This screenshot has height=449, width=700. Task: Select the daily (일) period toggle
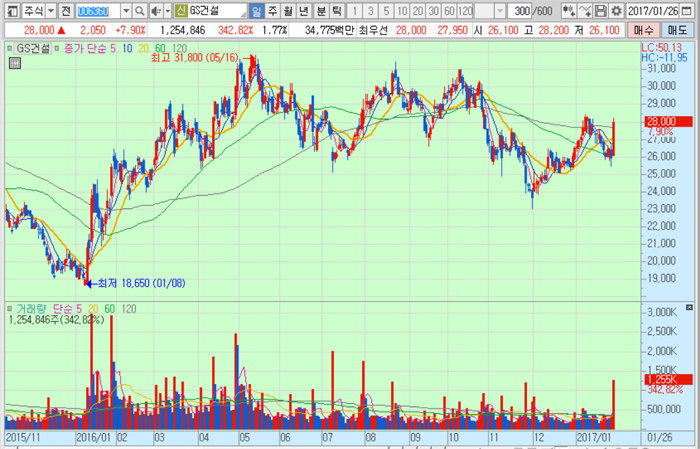tap(257, 10)
